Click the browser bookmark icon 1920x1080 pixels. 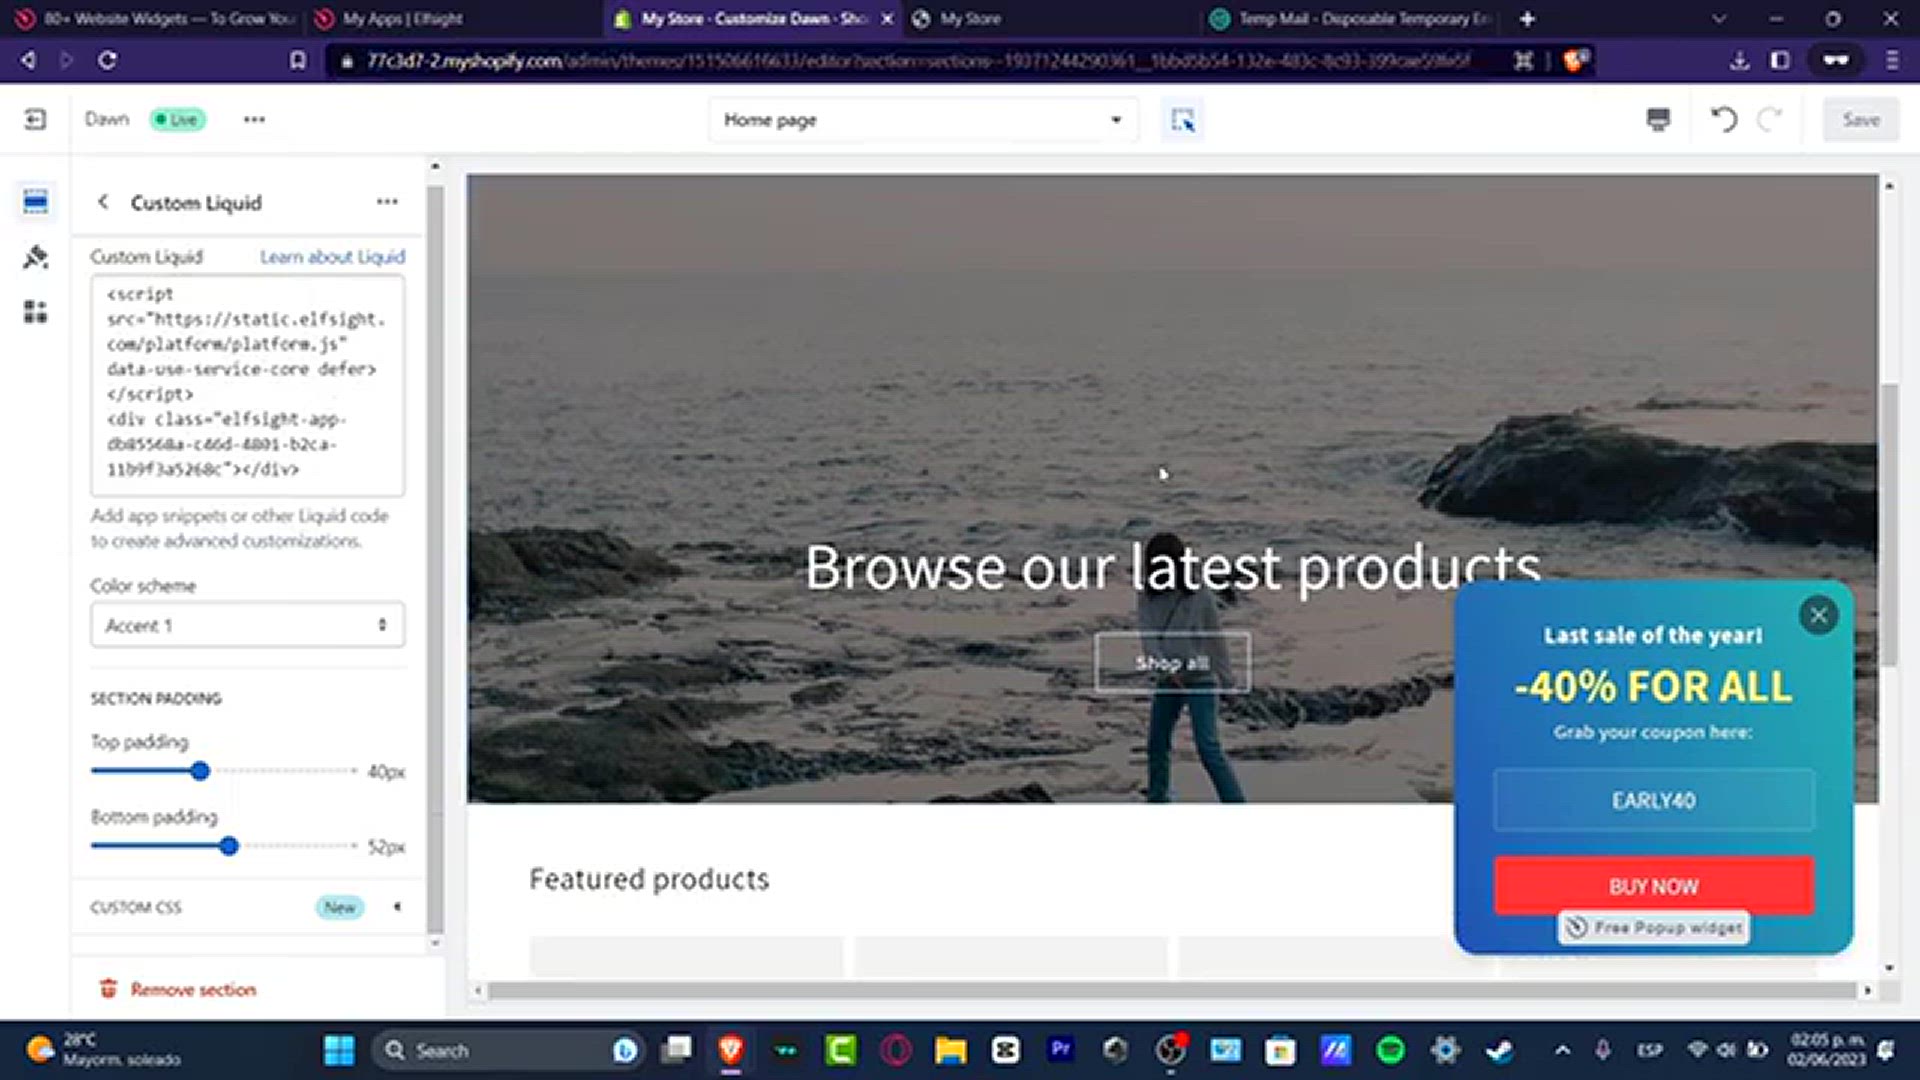[x=297, y=60]
